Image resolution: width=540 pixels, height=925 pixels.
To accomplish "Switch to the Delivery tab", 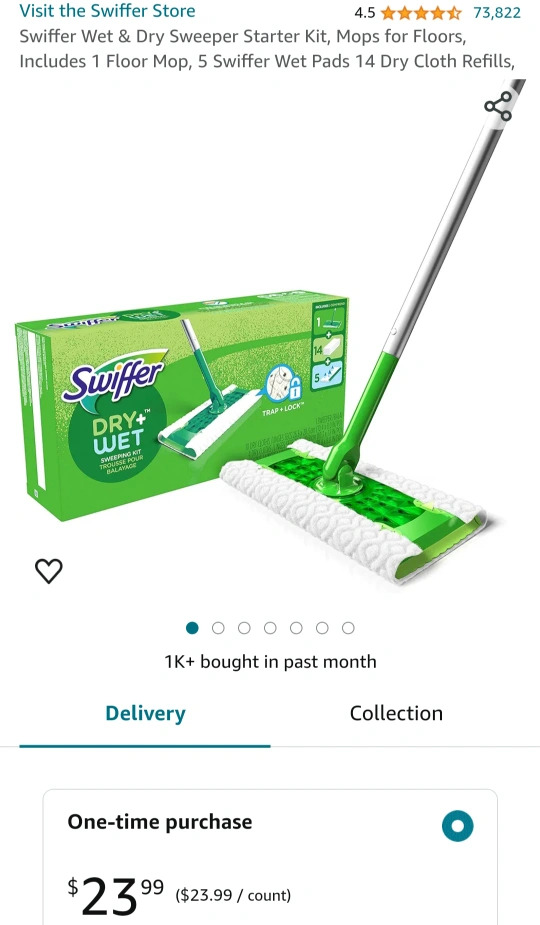I will pyautogui.click(x=145, y=713).
